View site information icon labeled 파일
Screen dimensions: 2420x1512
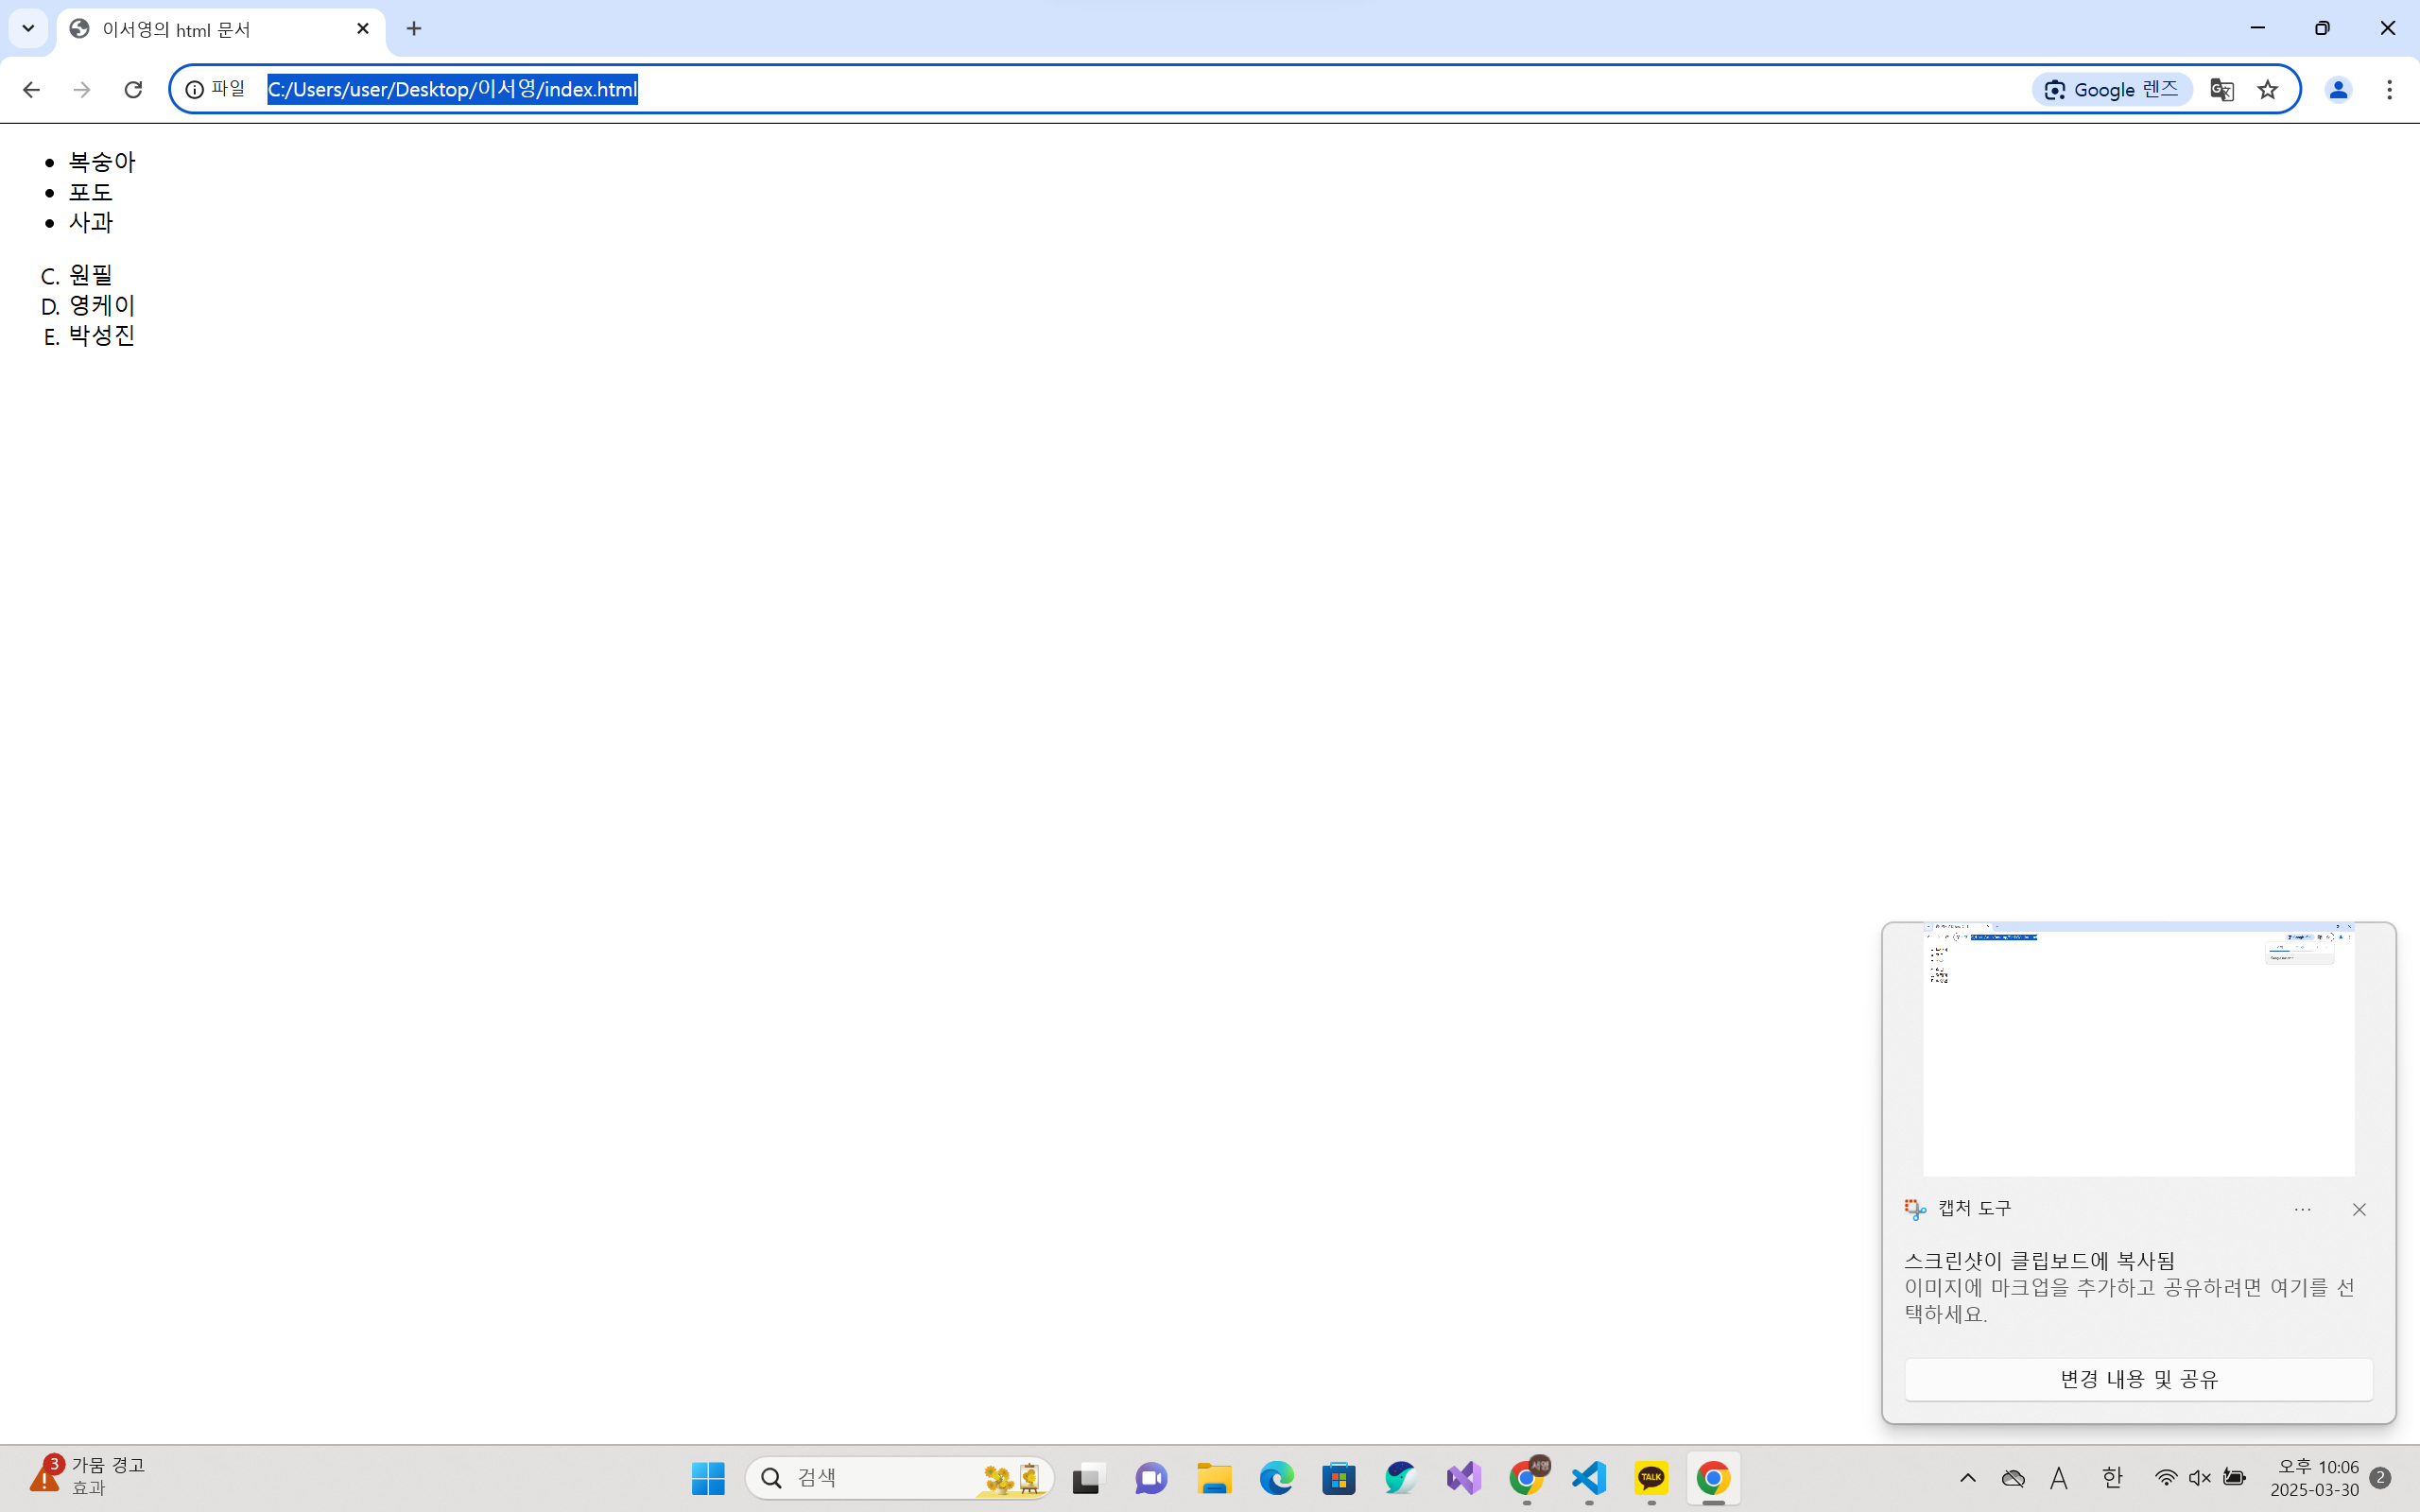click(215, 90)
